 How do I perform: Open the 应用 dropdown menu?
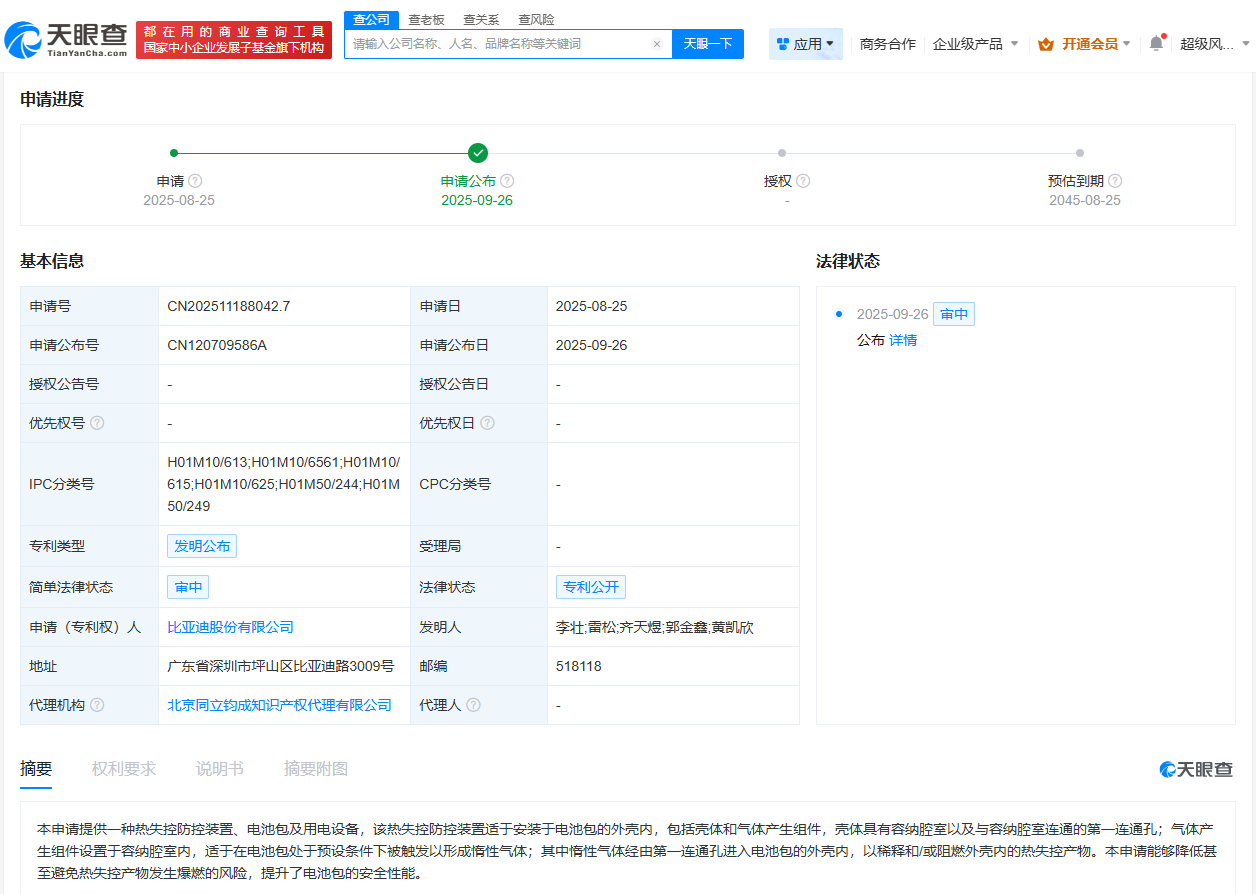pos(806,44)
